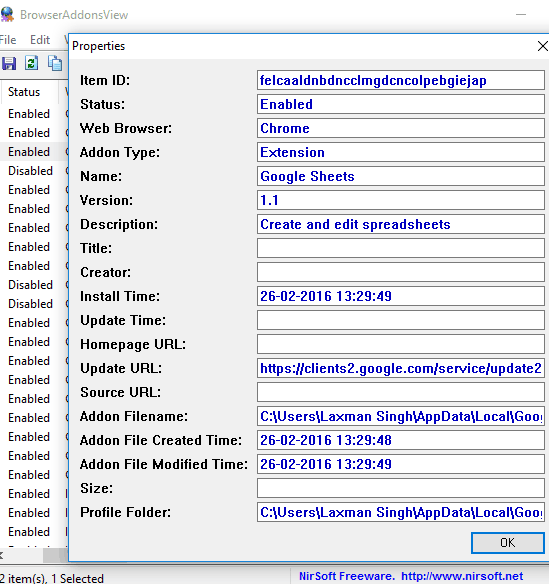
Task: Open the Edit menu
Action: point(40,40)
